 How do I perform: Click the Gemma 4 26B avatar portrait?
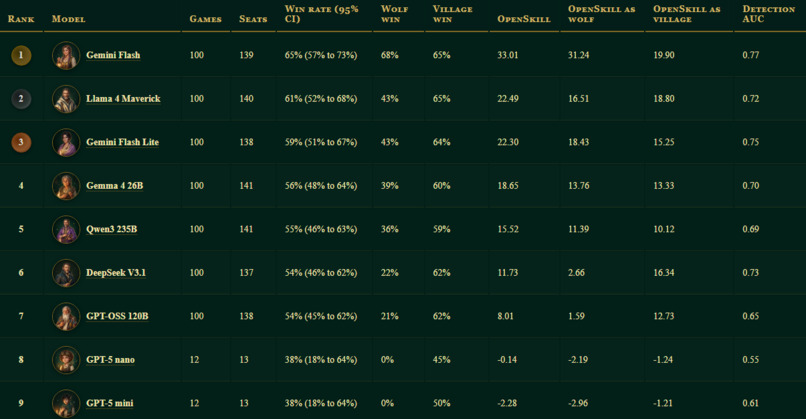tap(66, 186)
